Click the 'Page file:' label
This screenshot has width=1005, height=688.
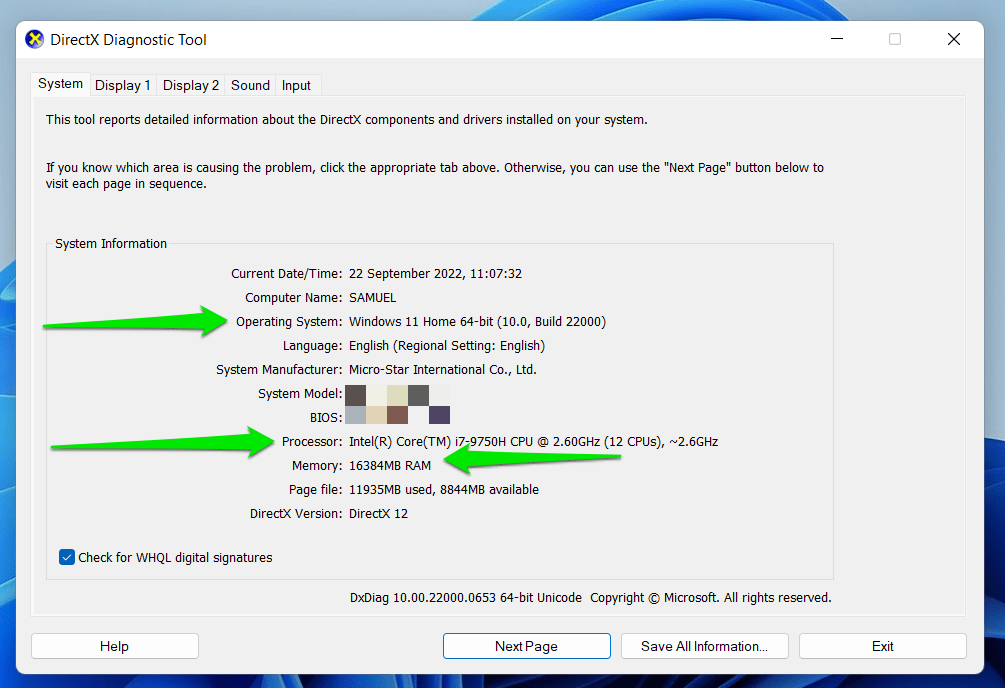click(315, 490)
